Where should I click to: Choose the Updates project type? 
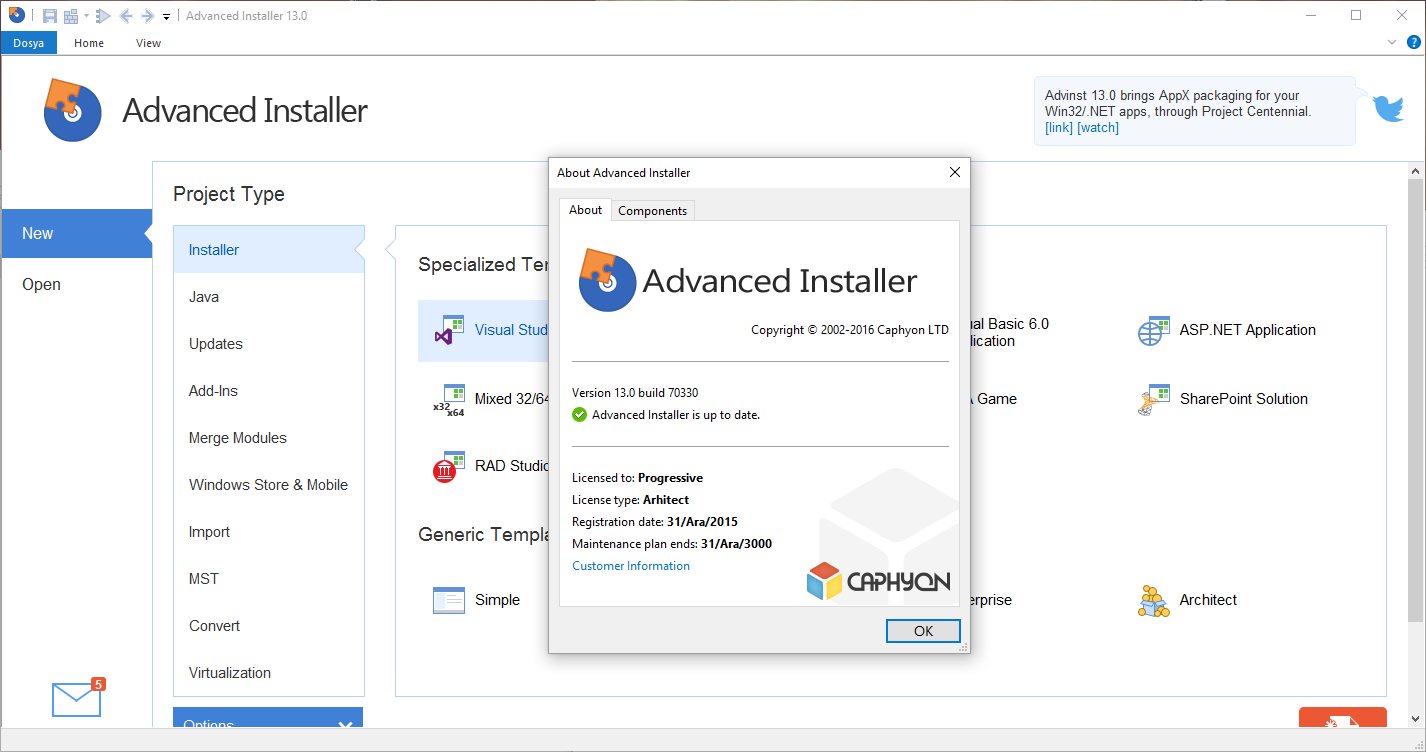coord(268,344)
